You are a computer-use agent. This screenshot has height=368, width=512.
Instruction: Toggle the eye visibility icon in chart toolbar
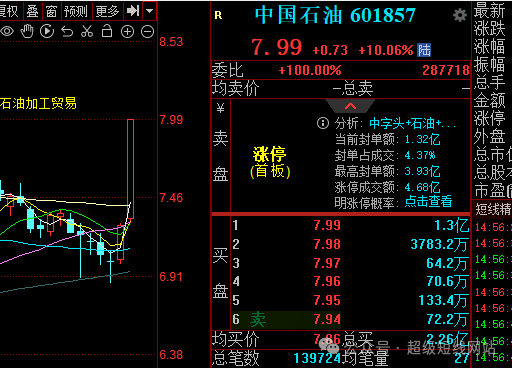(7, 32)
